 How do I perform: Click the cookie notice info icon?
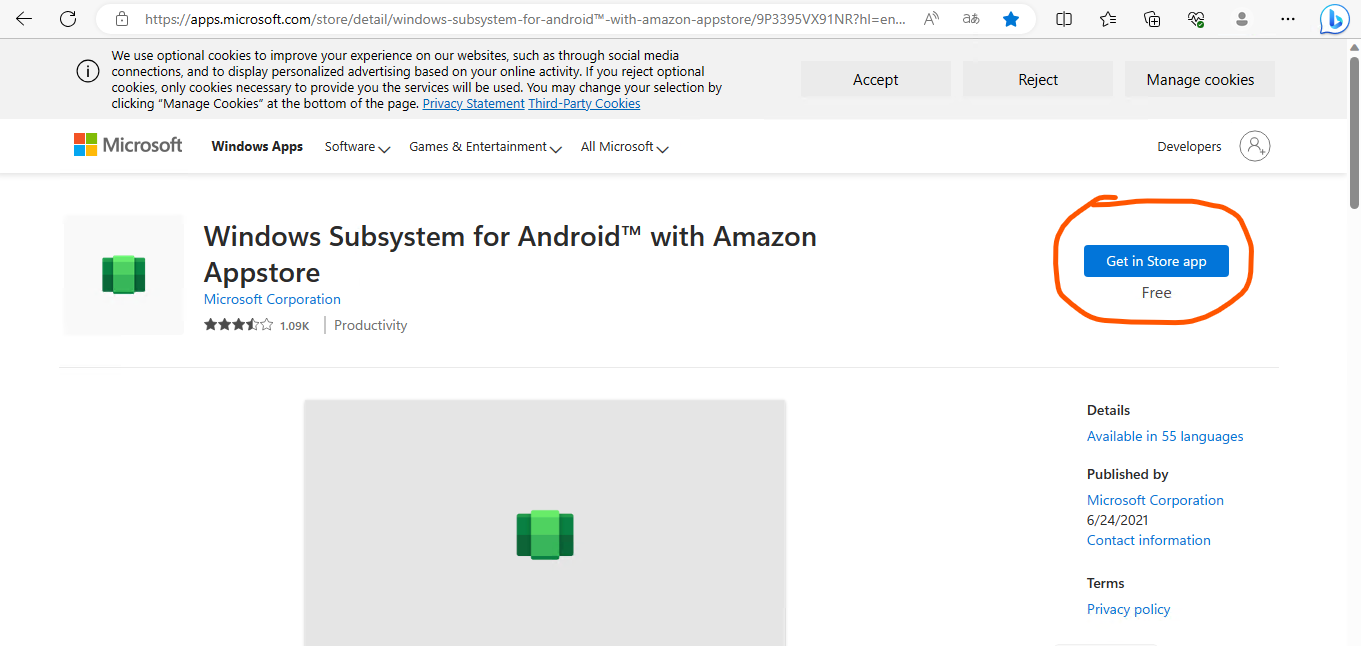(x=88, y=71)
